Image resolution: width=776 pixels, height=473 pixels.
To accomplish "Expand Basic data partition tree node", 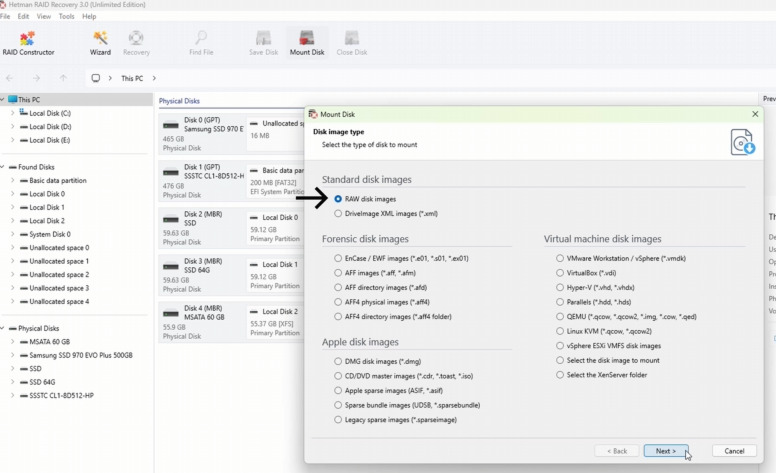I will coord(12,181).
